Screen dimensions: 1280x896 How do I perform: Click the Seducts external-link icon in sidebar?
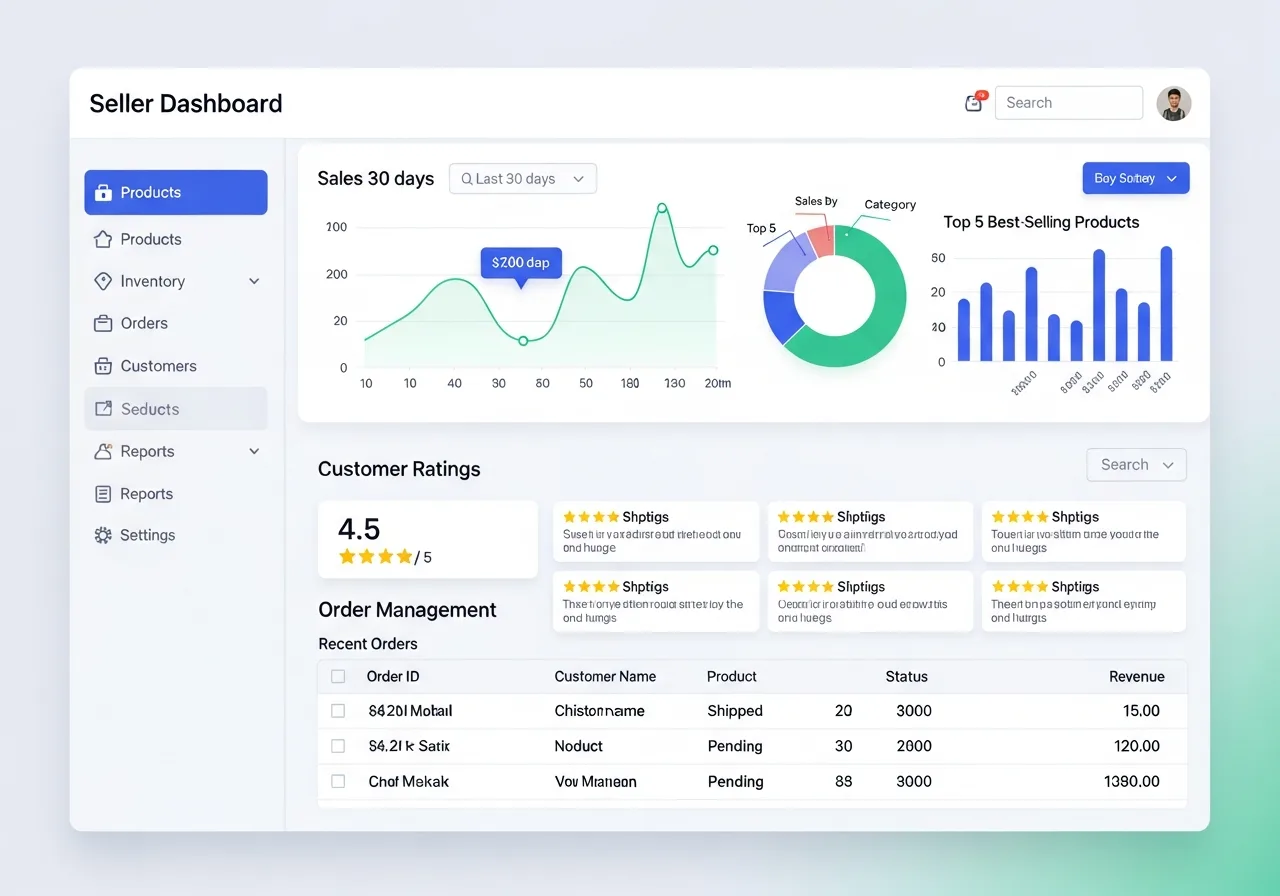[x=102, y=409]
